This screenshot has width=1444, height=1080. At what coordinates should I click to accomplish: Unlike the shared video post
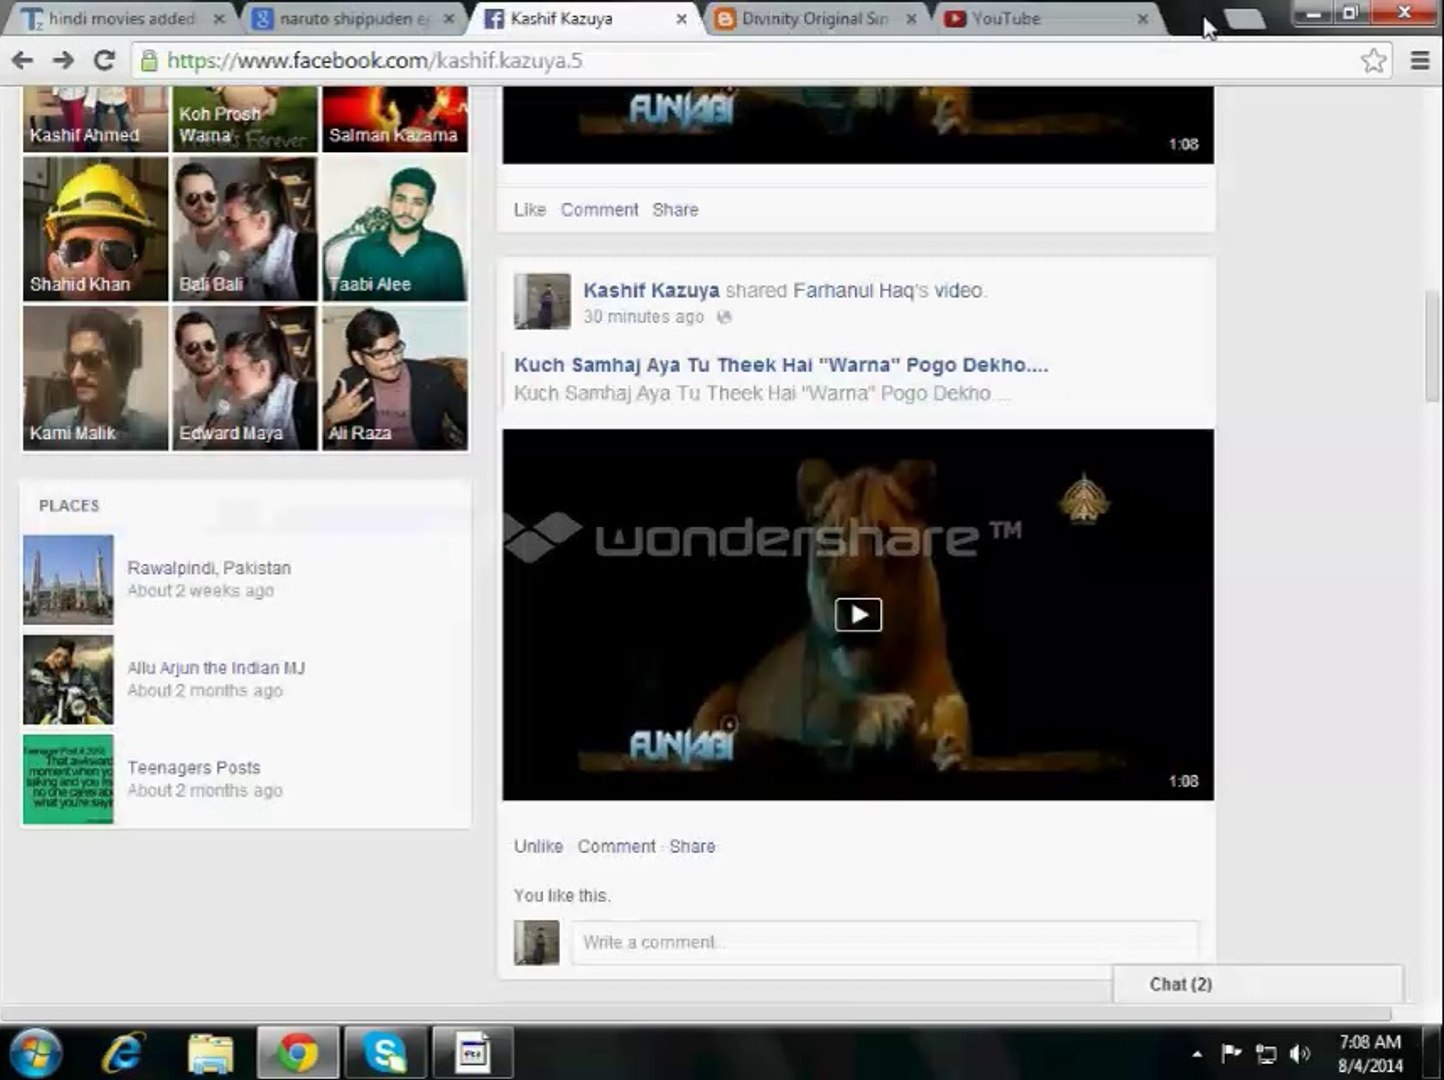tap(538, 846)
